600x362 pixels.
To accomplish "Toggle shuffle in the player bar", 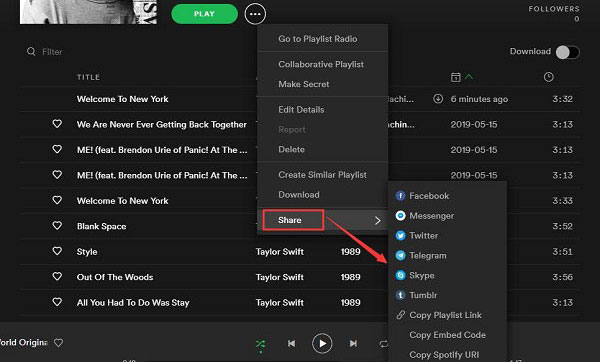I will [261, 344].
